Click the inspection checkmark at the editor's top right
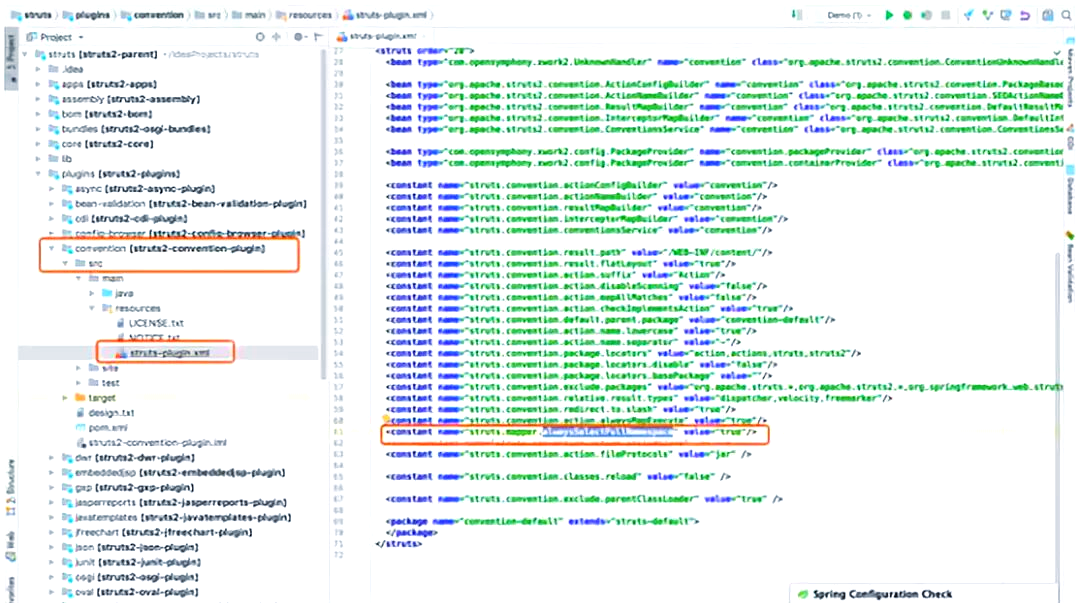This screenshot has width=1080, height=603. (1057, 52)
